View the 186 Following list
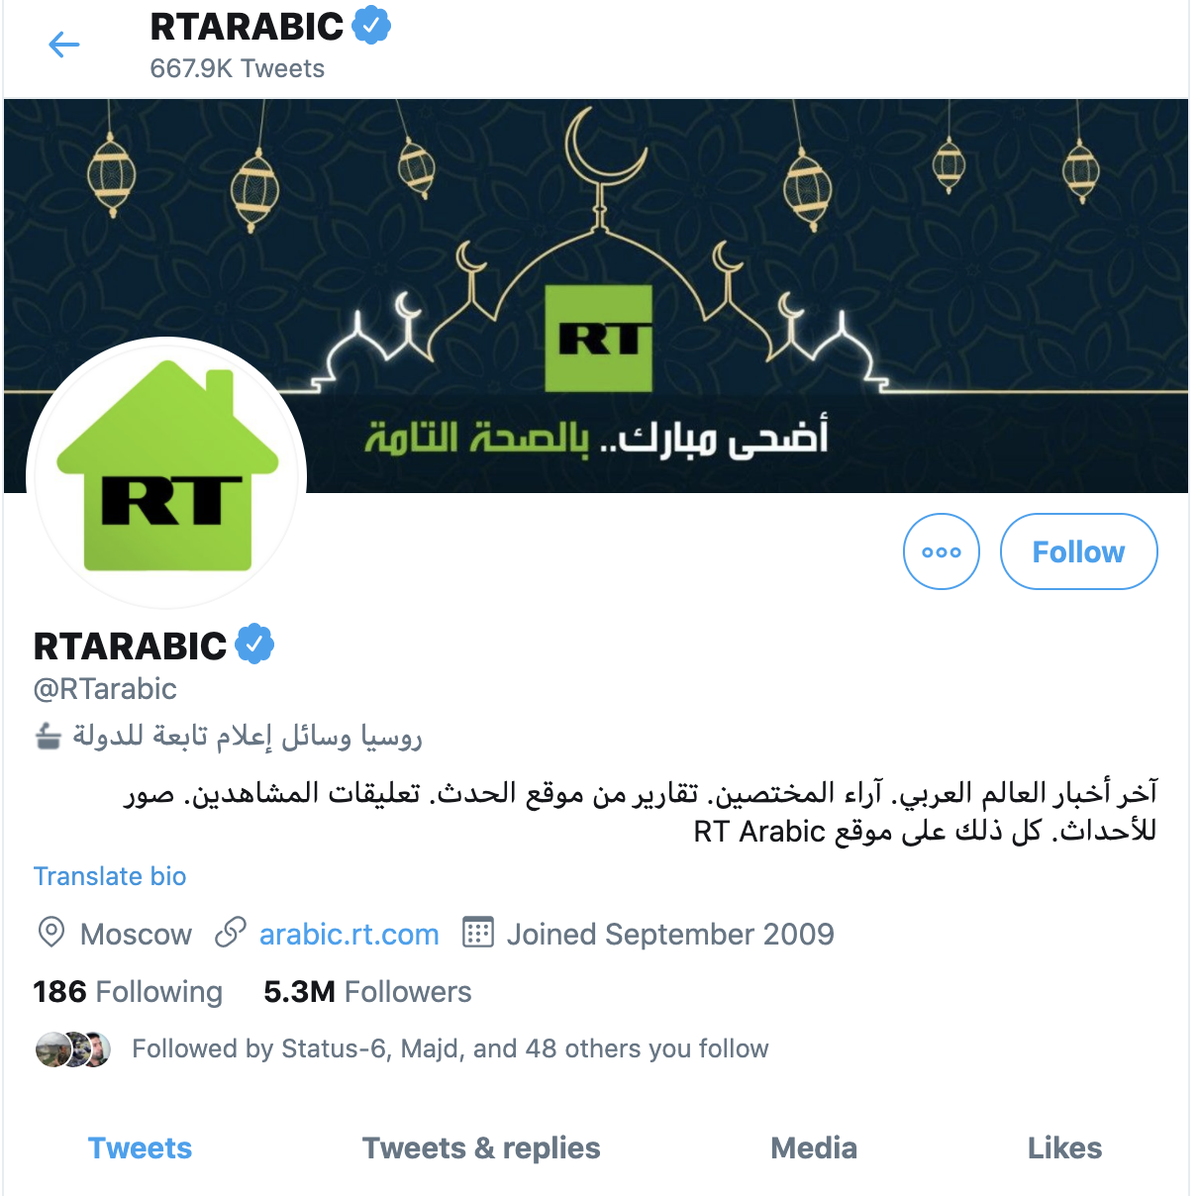 pyautogui.click(x=128, y=991)
